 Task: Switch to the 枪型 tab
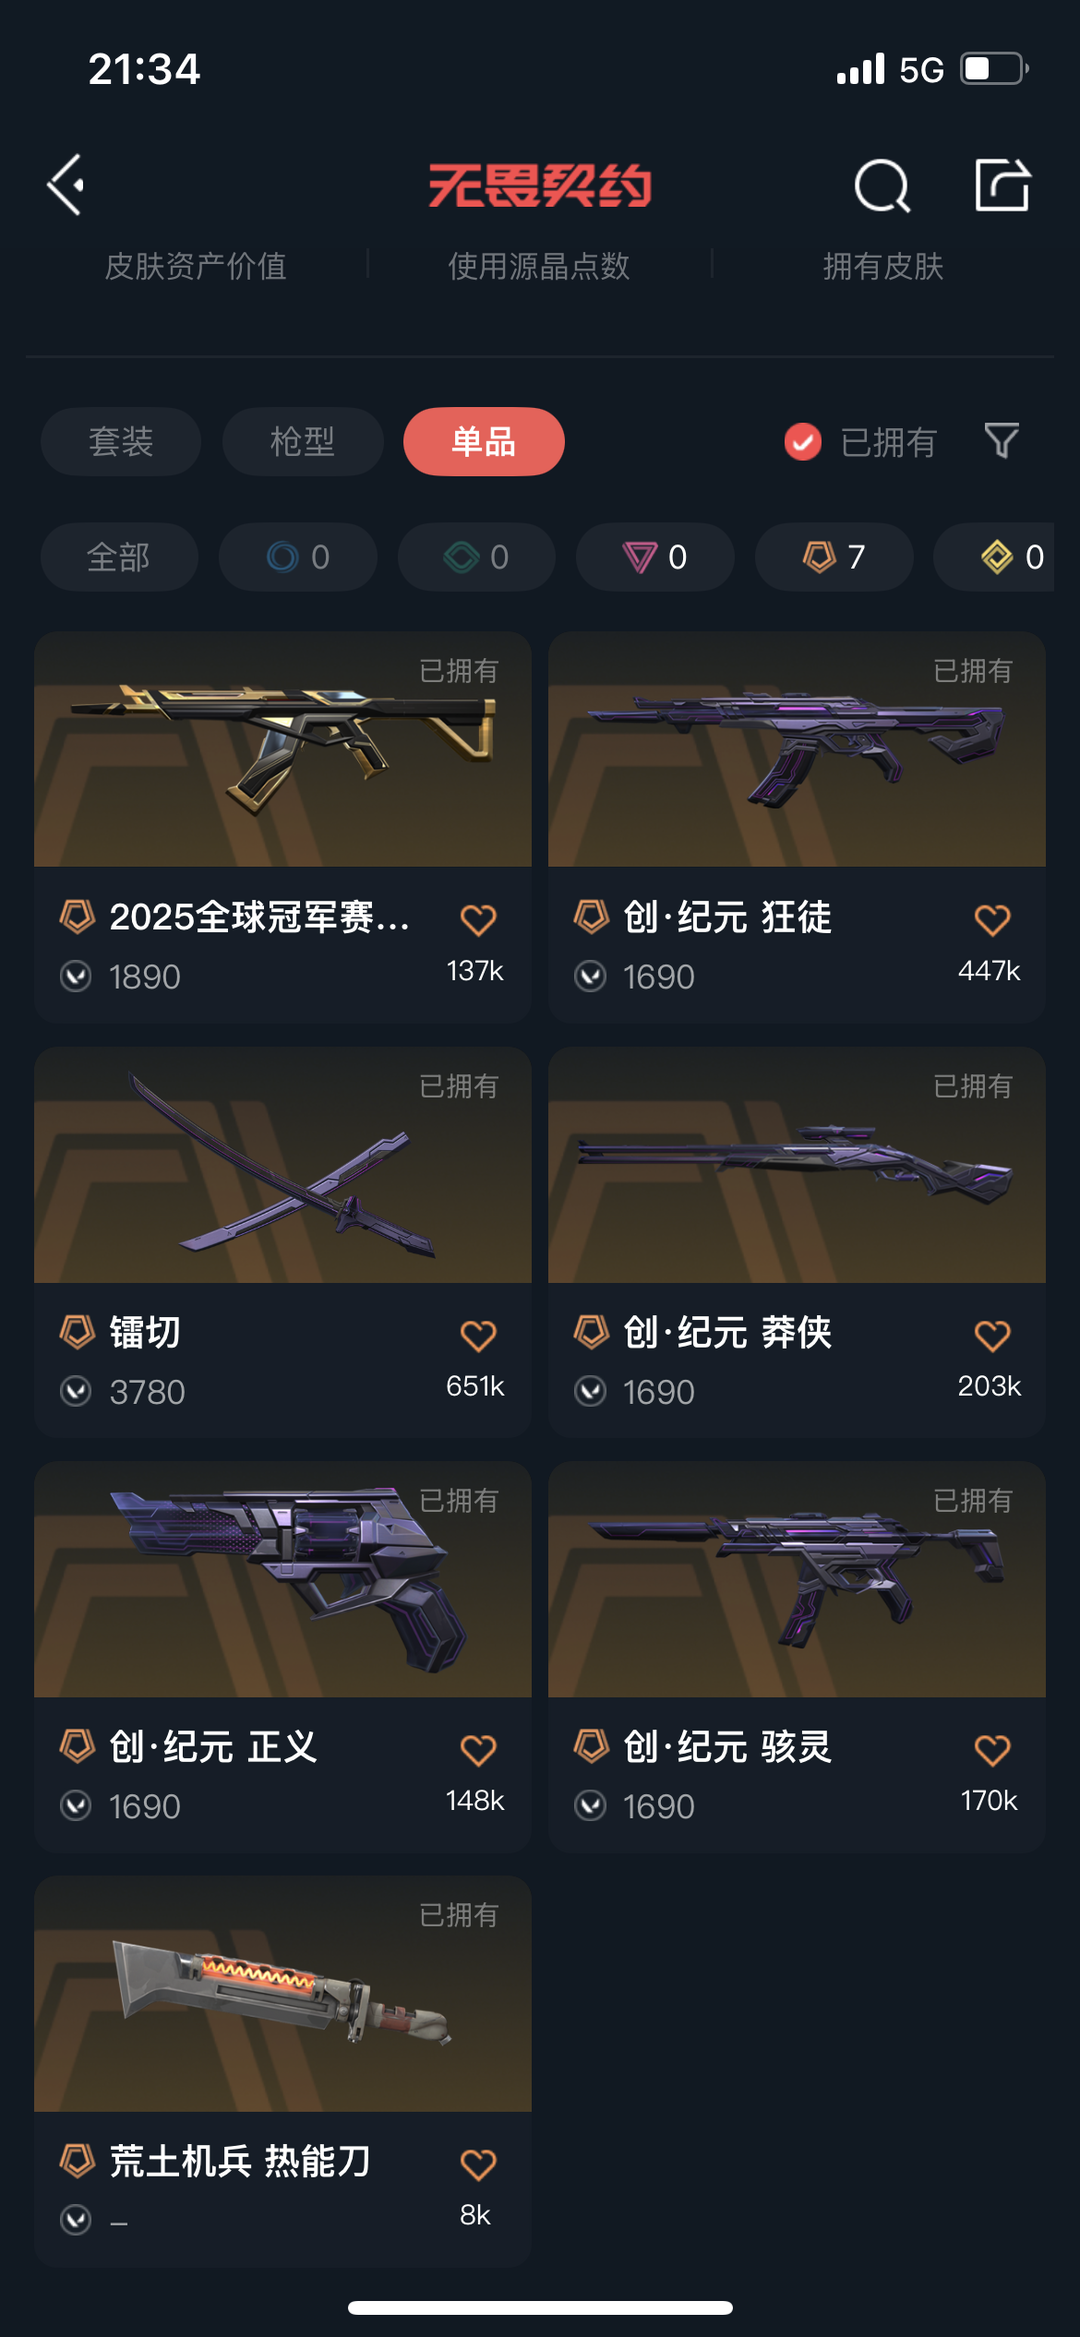303,441
